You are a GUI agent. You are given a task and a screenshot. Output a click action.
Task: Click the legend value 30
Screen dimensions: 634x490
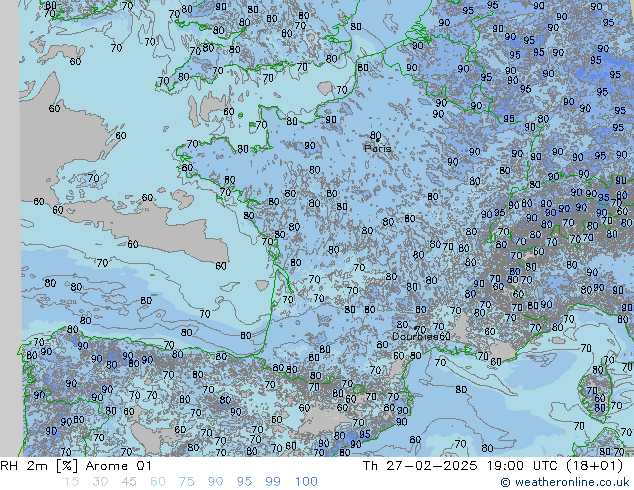tap(100, 482)
